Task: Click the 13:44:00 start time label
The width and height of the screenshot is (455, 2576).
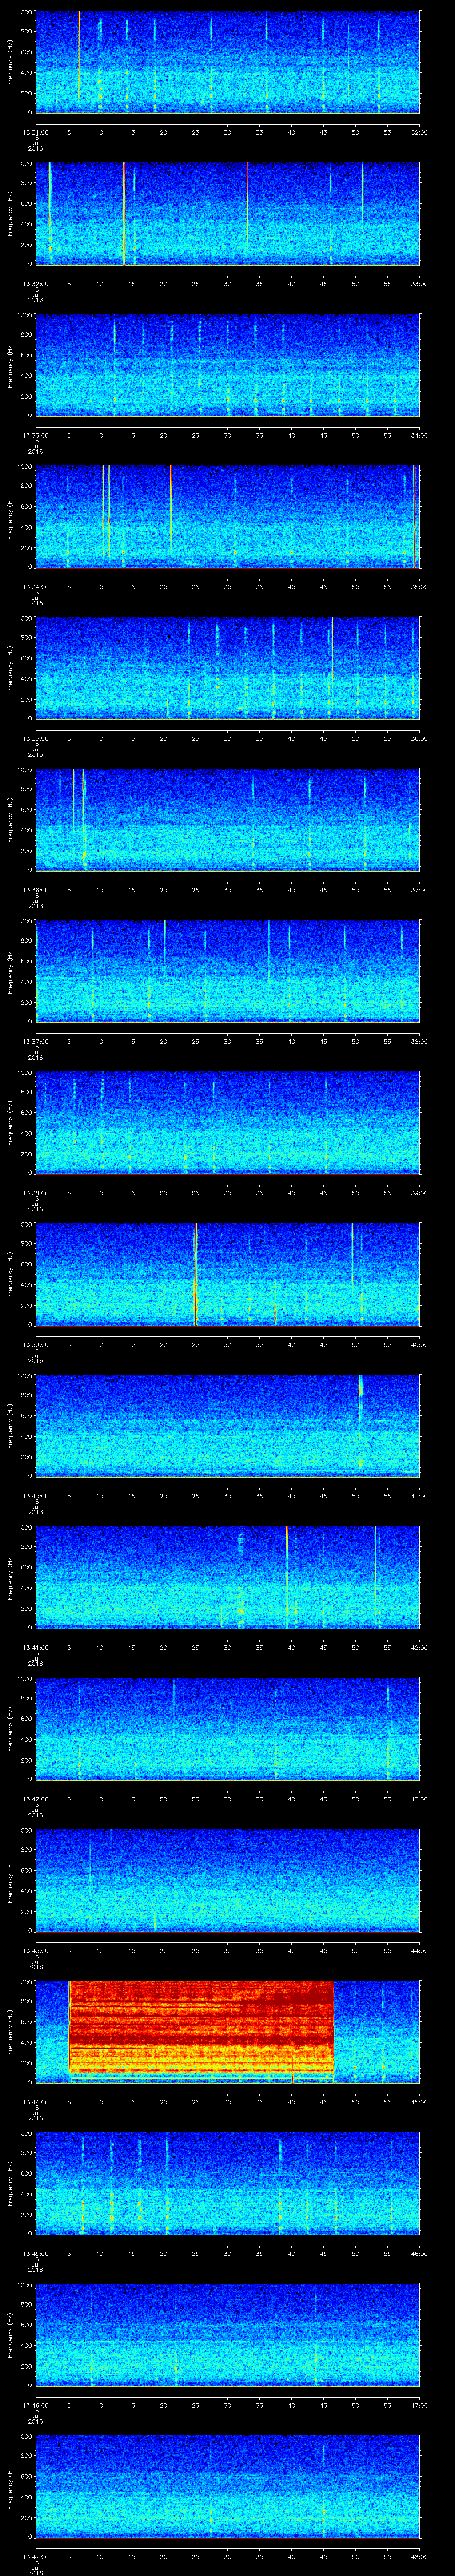Action: [x=35, y=2102]
